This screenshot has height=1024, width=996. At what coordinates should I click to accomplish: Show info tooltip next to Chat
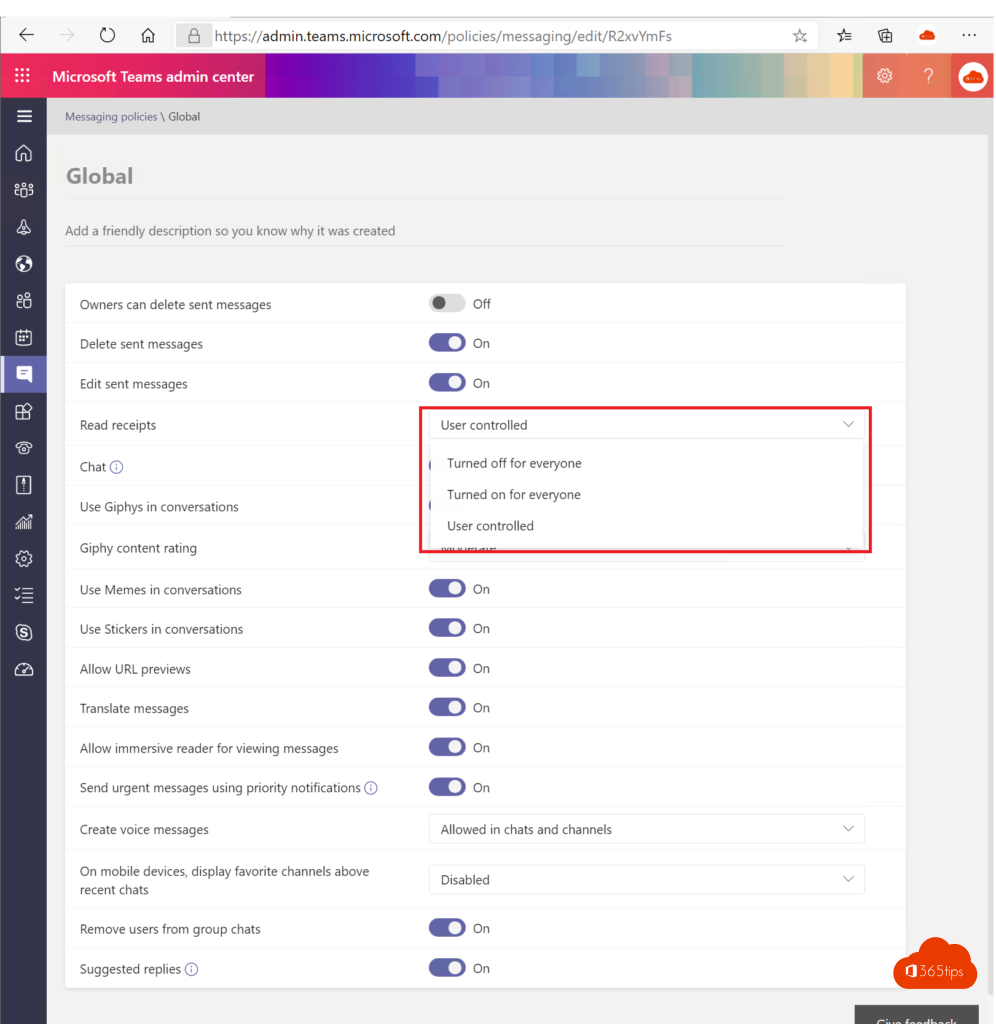click(x=116, y=467)
